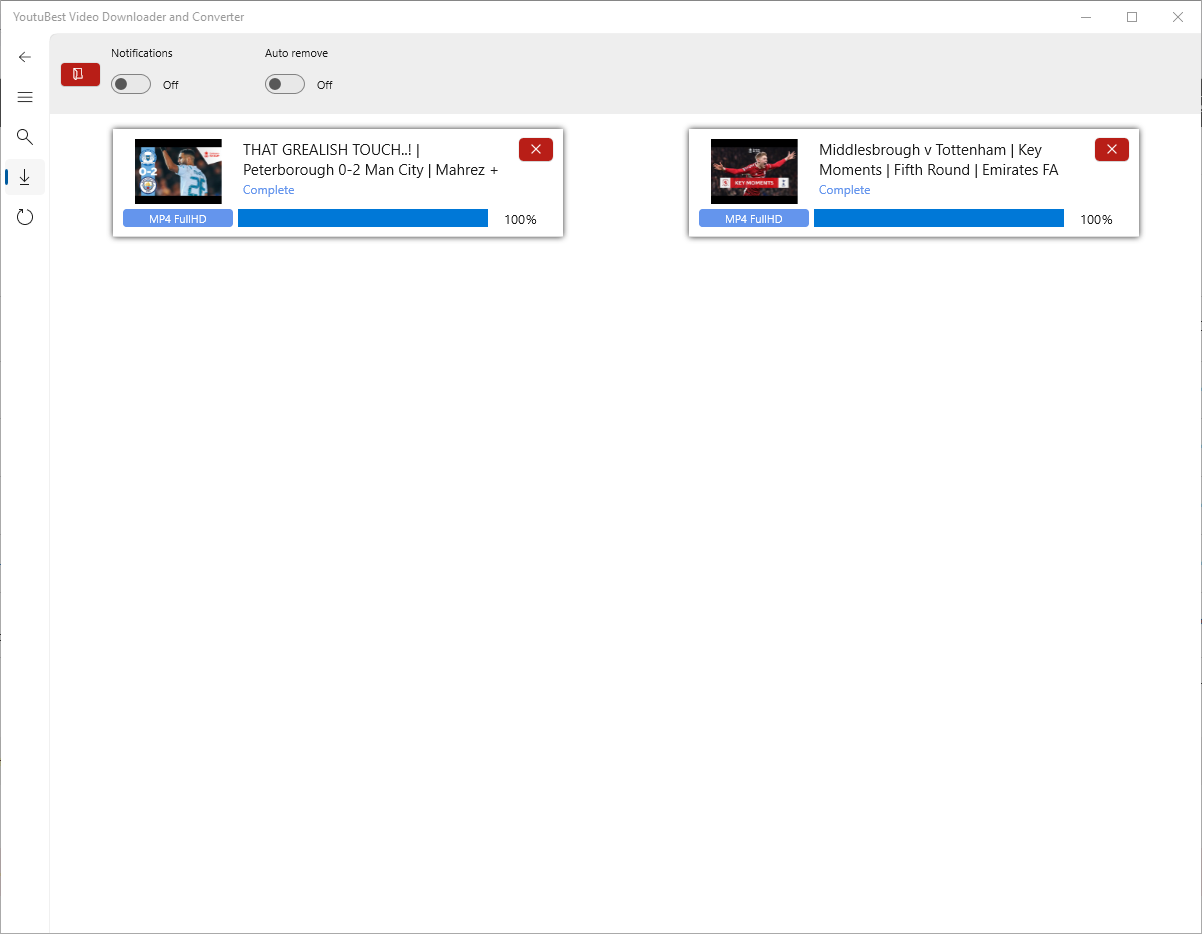Image resolution: width=1202 pixels, height=934 pixels.
Task: Click 100% label on Tottenham card
Action: point(1096,219)
